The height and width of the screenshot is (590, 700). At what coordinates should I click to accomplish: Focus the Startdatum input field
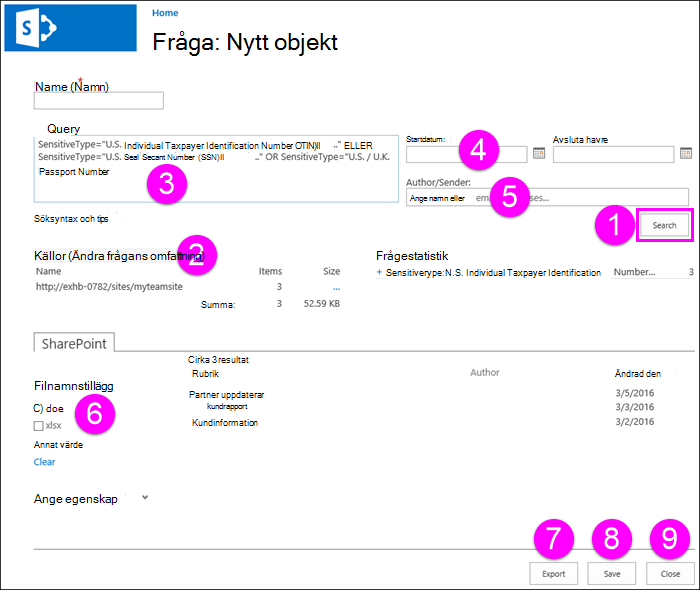467,154
